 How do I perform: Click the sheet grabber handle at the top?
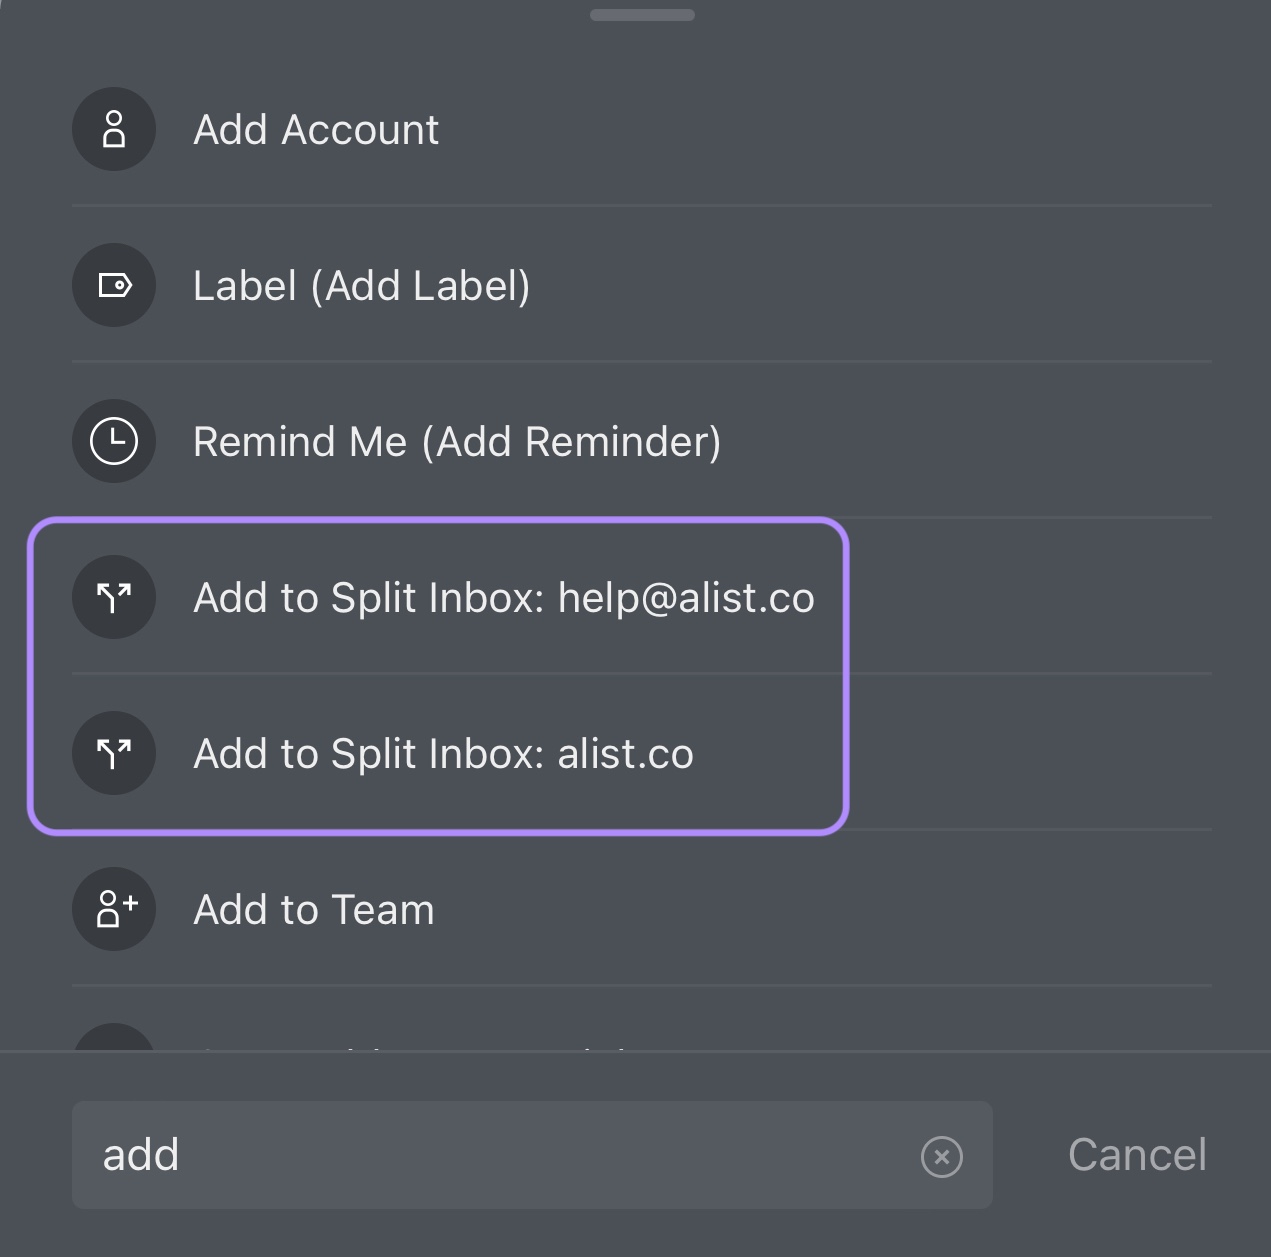pyautogui.click(x=642, y=15)
